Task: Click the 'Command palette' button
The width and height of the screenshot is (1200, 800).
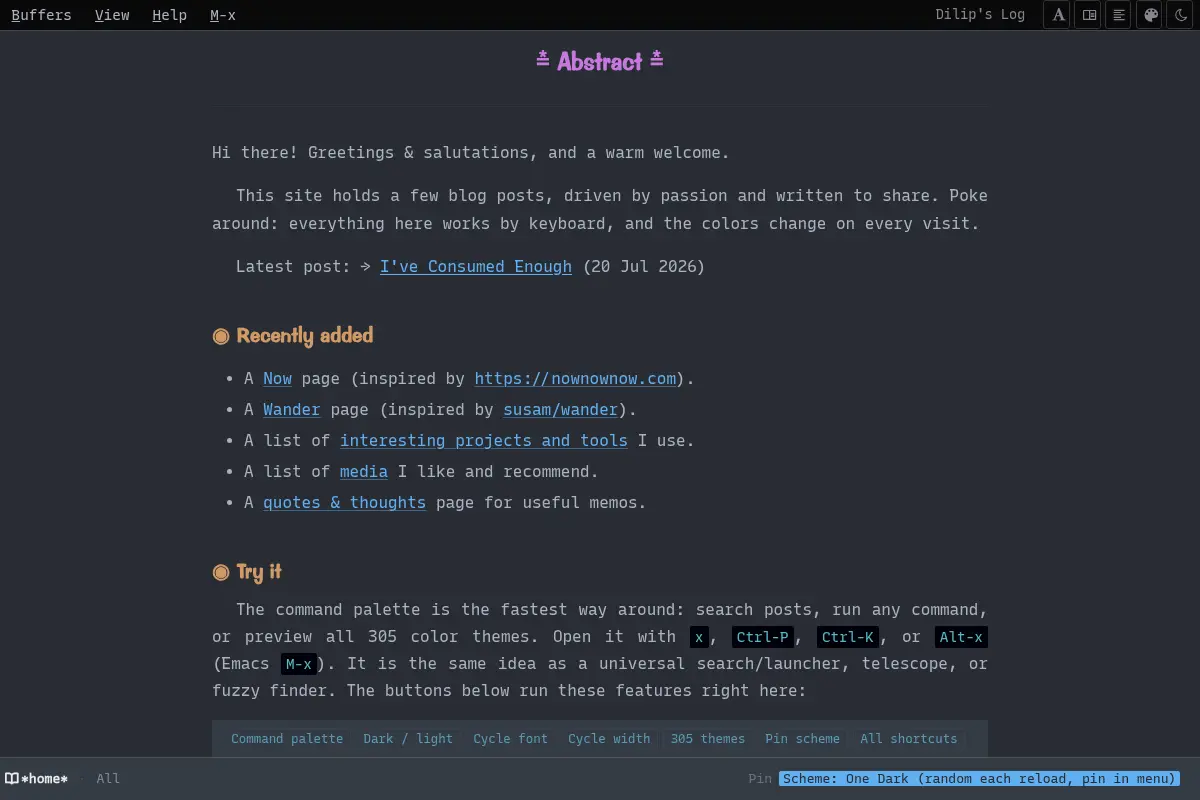Action: coord(287,739)
